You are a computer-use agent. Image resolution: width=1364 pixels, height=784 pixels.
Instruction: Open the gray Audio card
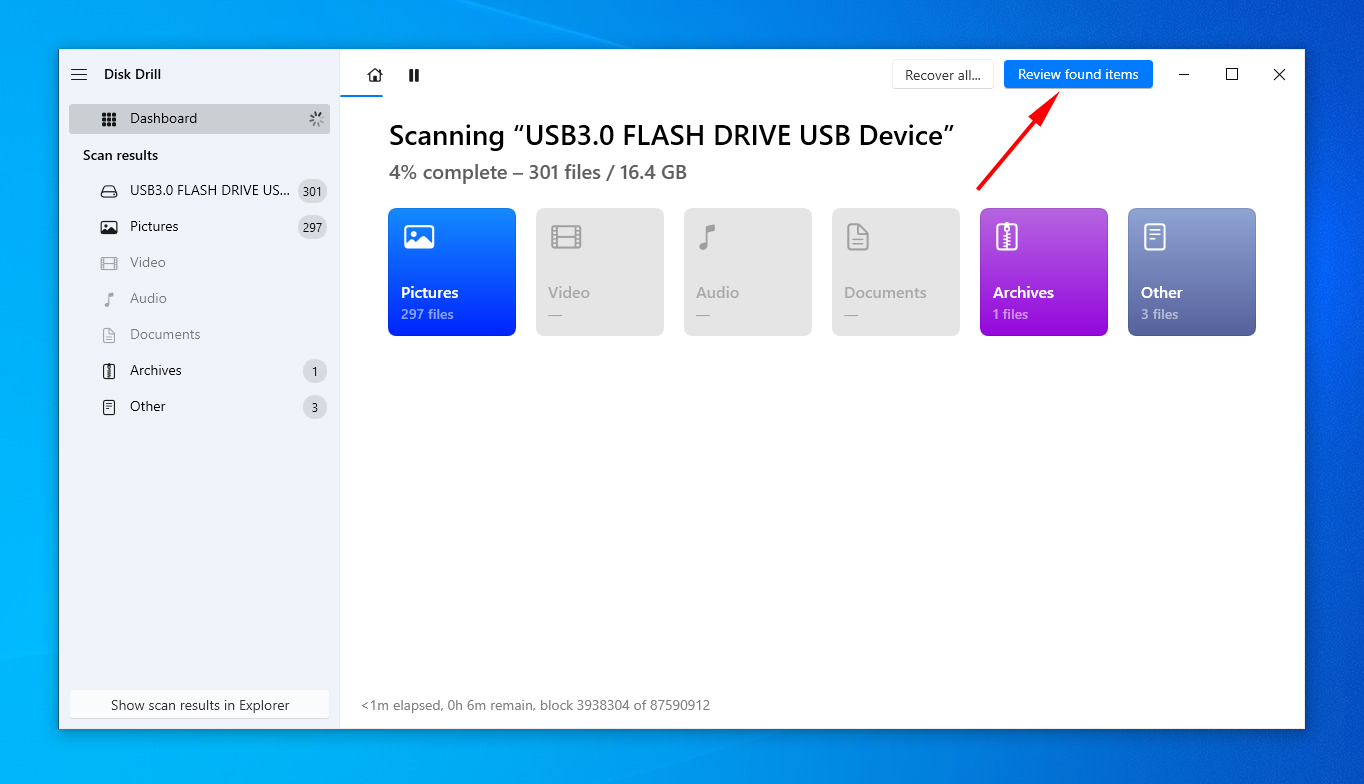pos(748,272)
